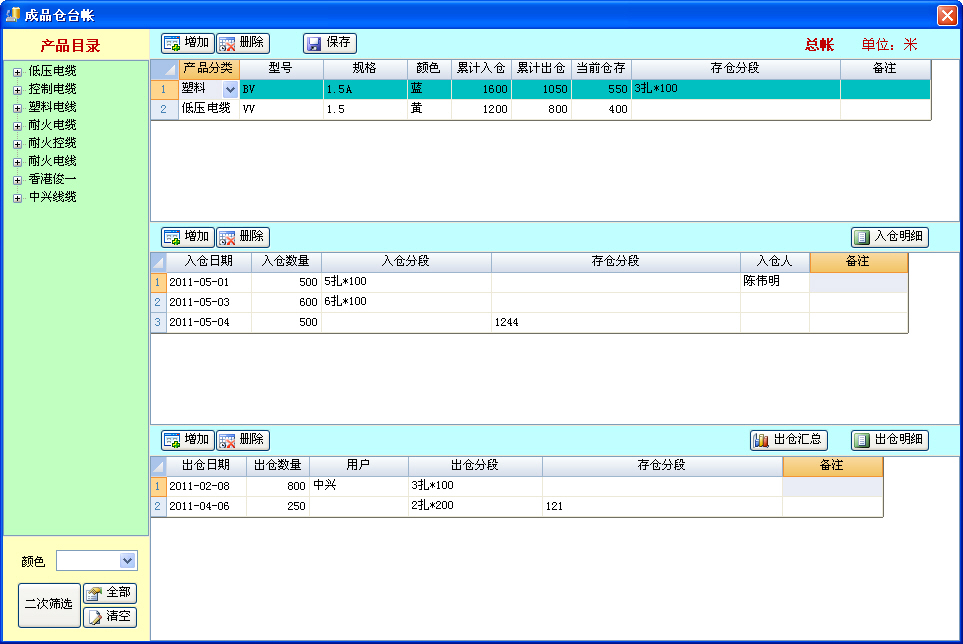Add a new outbound record row
The image size is (963, 644).
[x=187, y=440]
